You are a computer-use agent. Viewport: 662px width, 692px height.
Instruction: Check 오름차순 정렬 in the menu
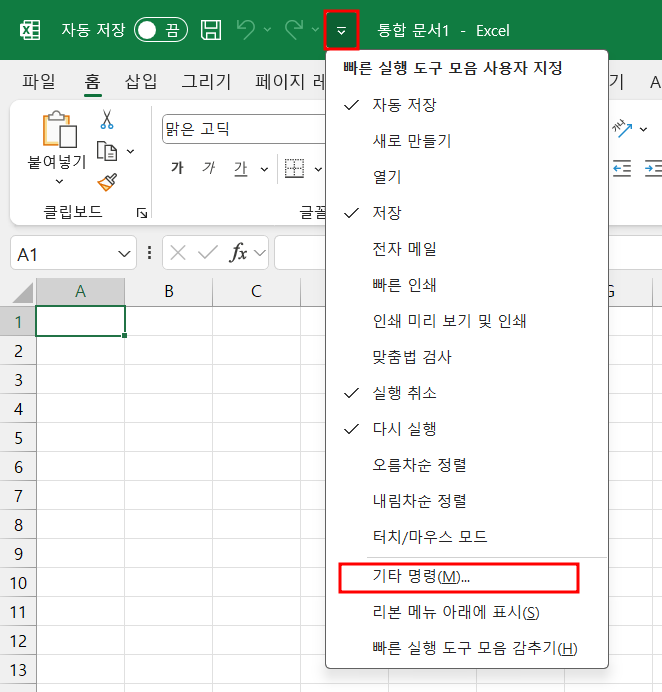click(467, 465)
